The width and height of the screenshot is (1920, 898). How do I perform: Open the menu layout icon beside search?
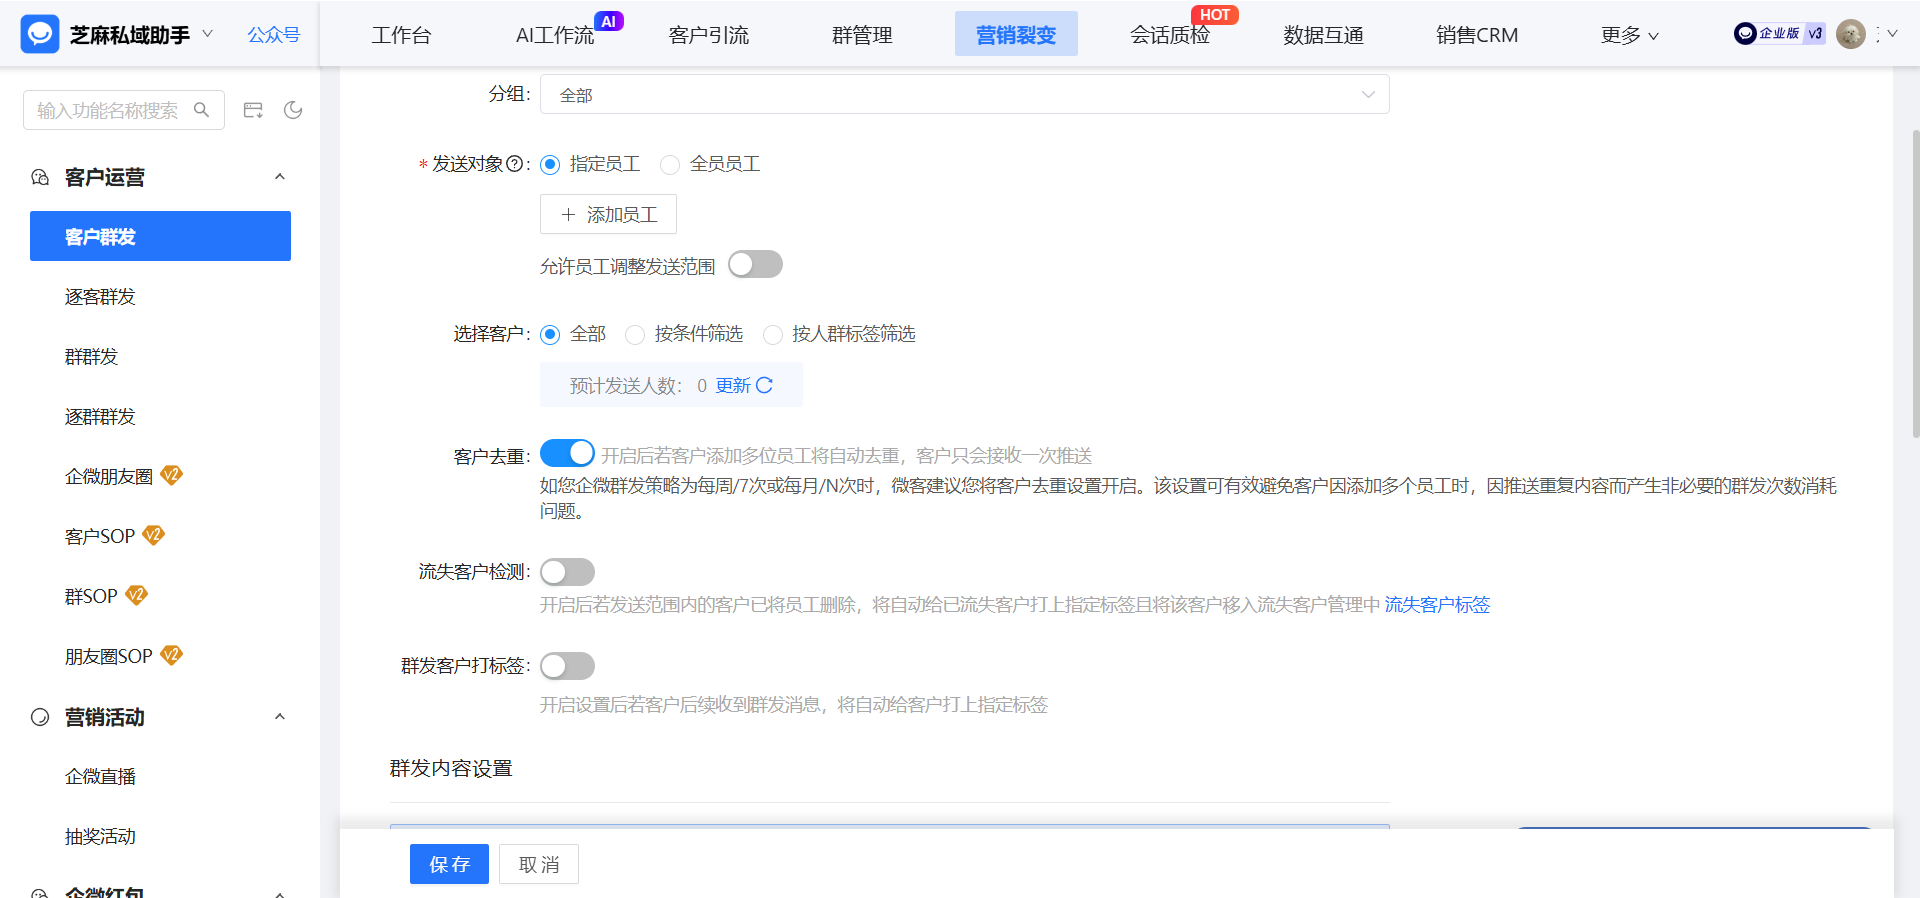point(253,110)
